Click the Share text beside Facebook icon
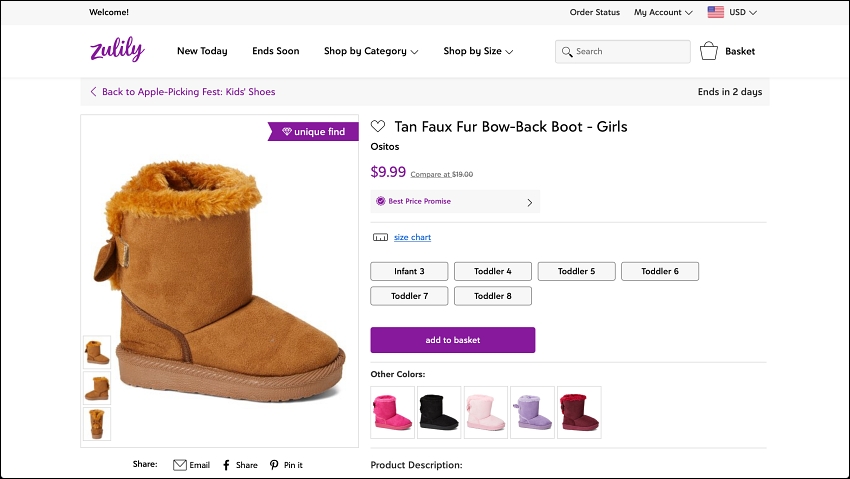This screenshot has height=479, width=850. pyautogui.click(x=247, y=465)
